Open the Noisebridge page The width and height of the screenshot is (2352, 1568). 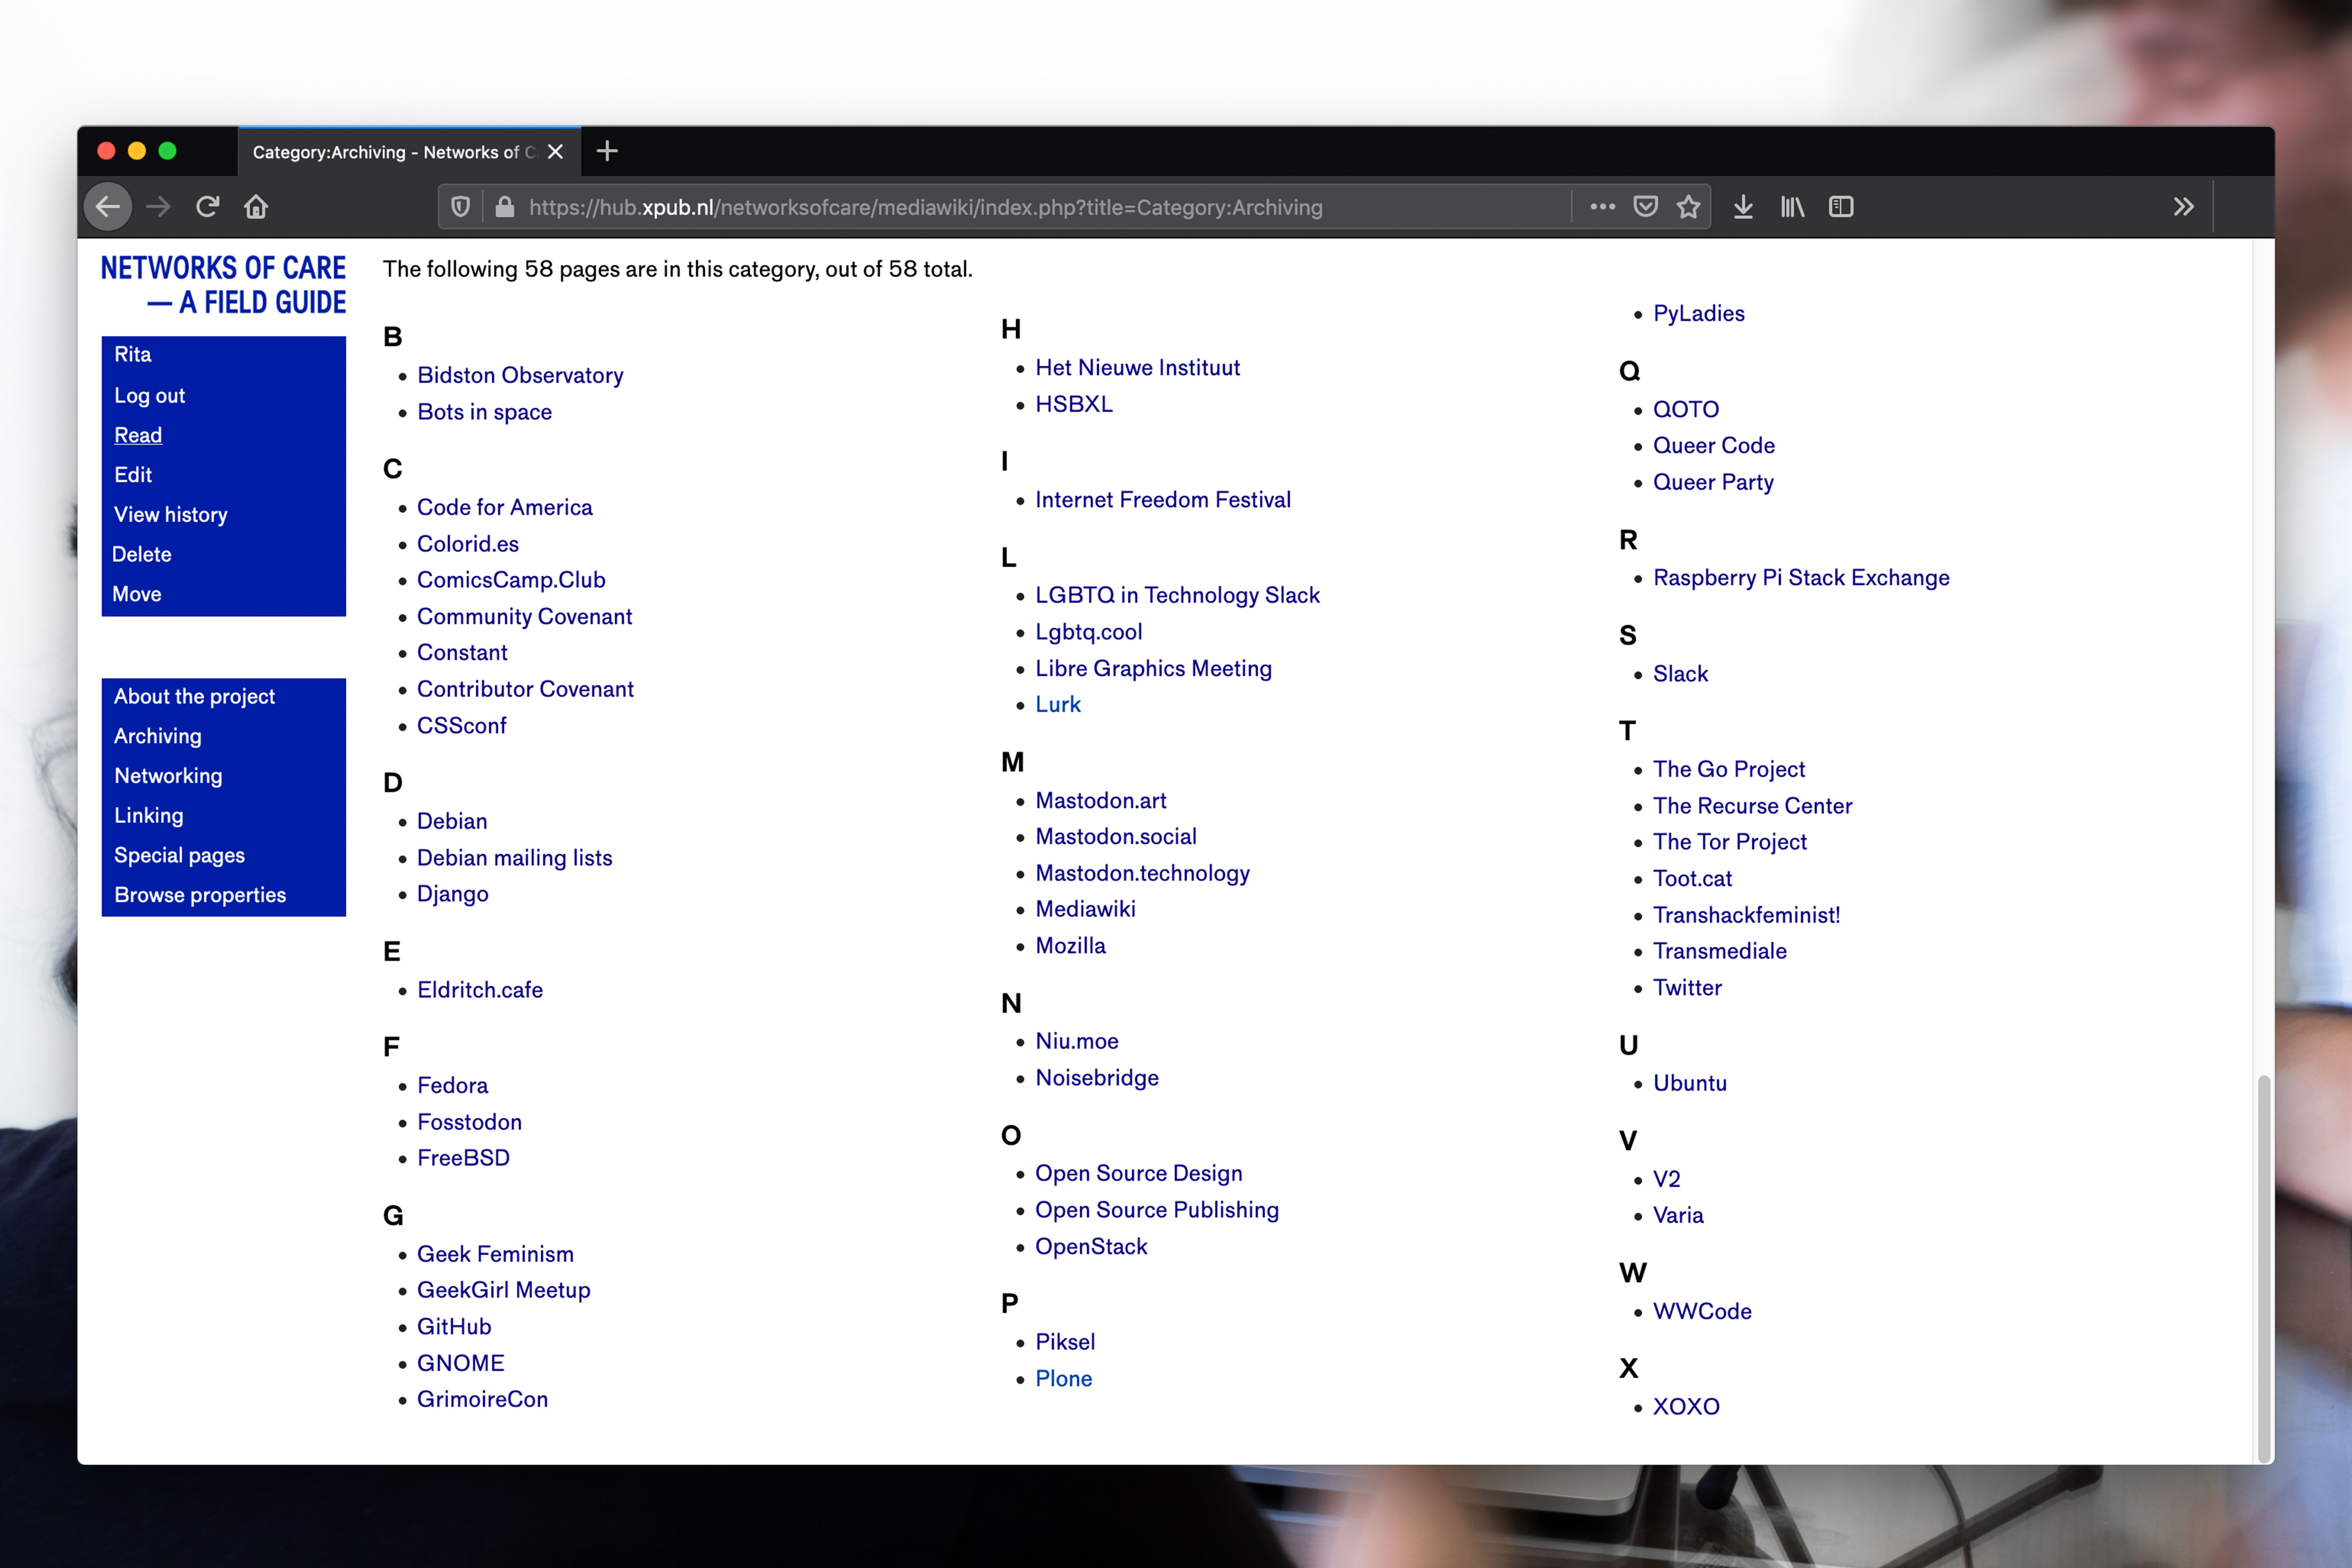click(x=1097, y=1078)
